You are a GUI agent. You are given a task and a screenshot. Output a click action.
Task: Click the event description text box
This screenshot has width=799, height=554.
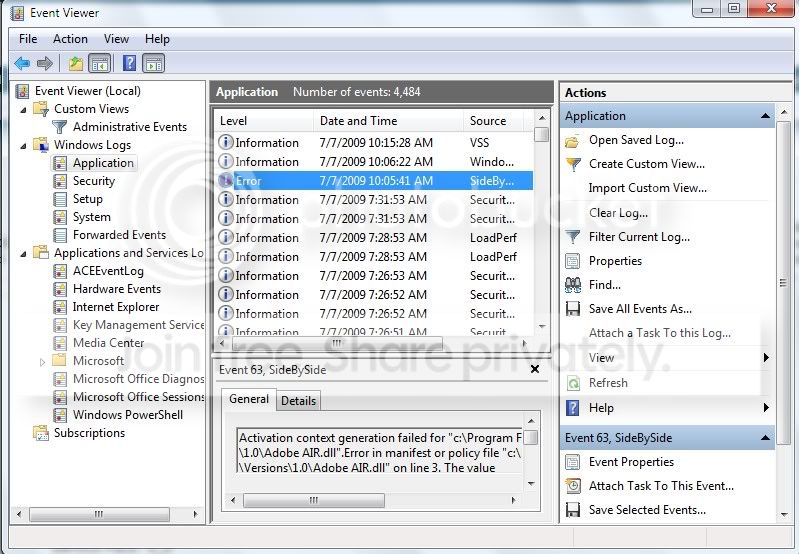click(380, 453)
